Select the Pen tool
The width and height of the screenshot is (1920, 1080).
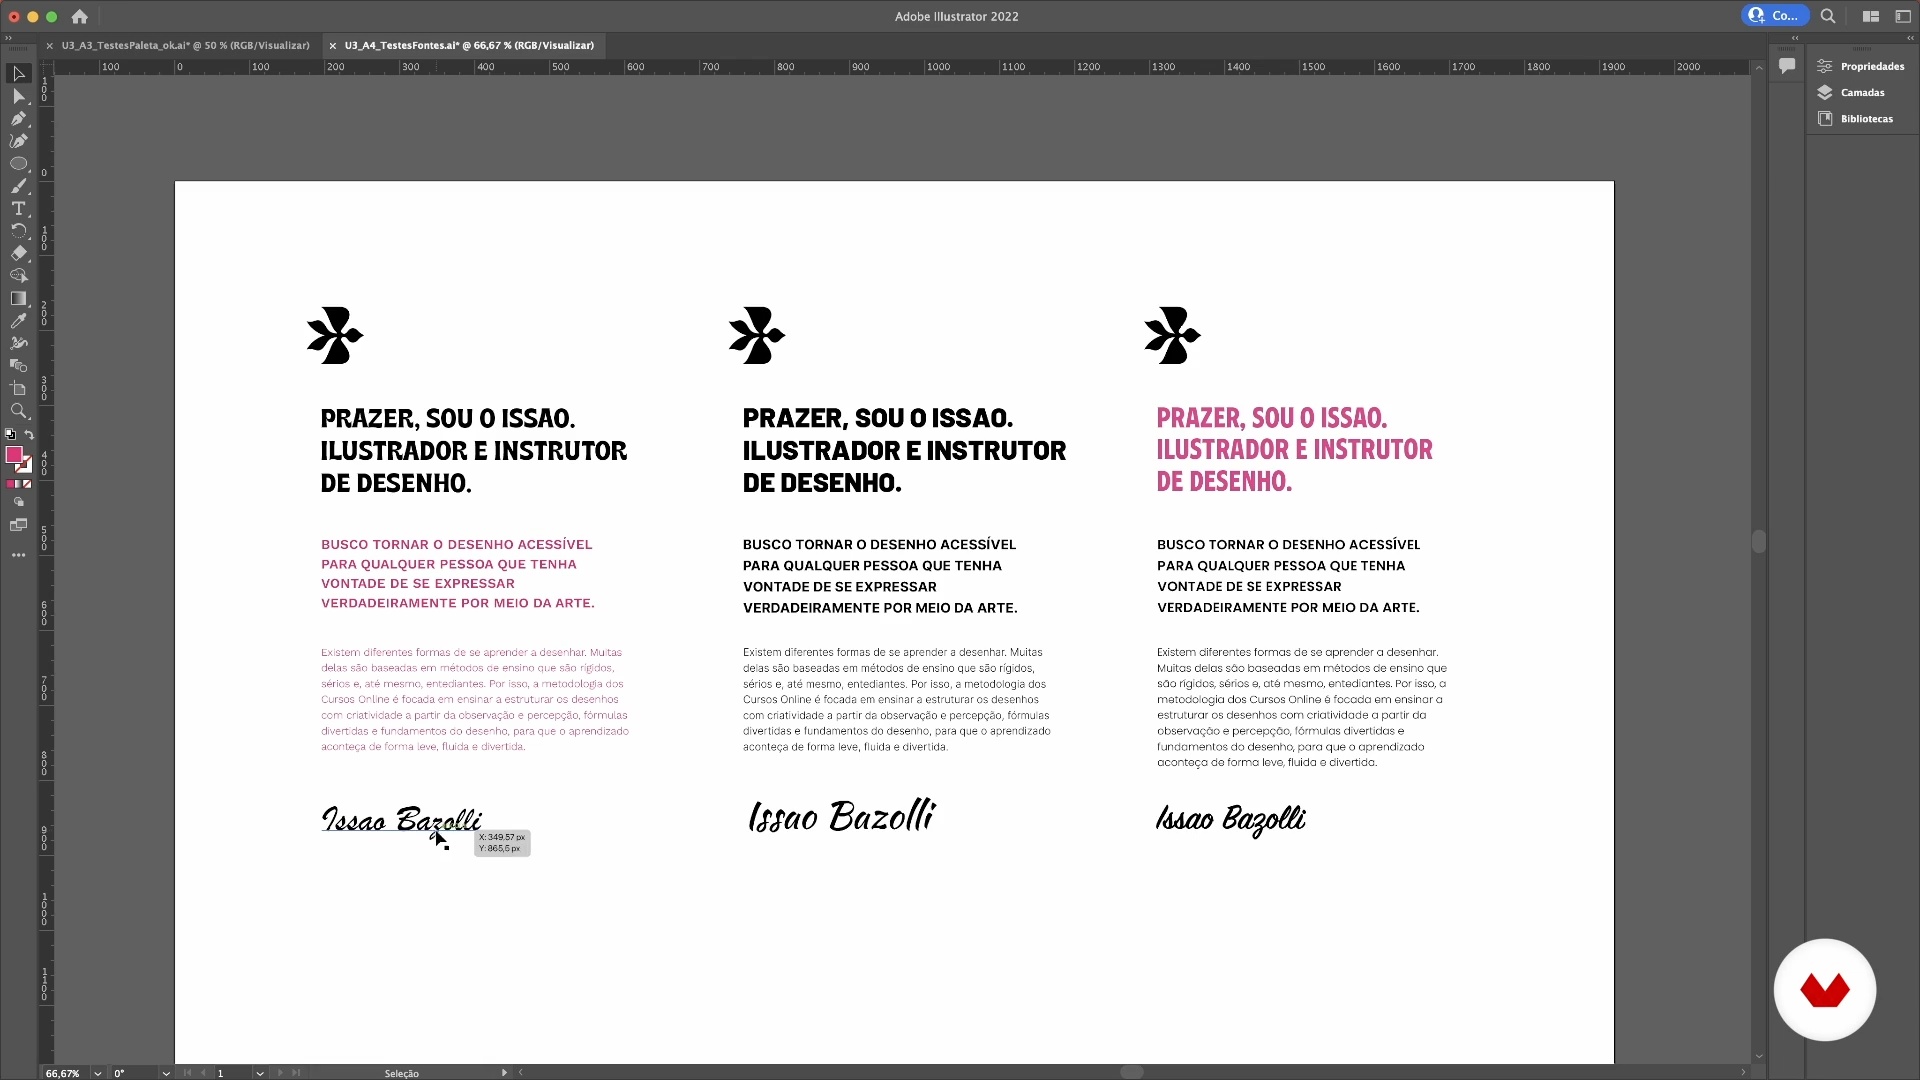[18, 118]
